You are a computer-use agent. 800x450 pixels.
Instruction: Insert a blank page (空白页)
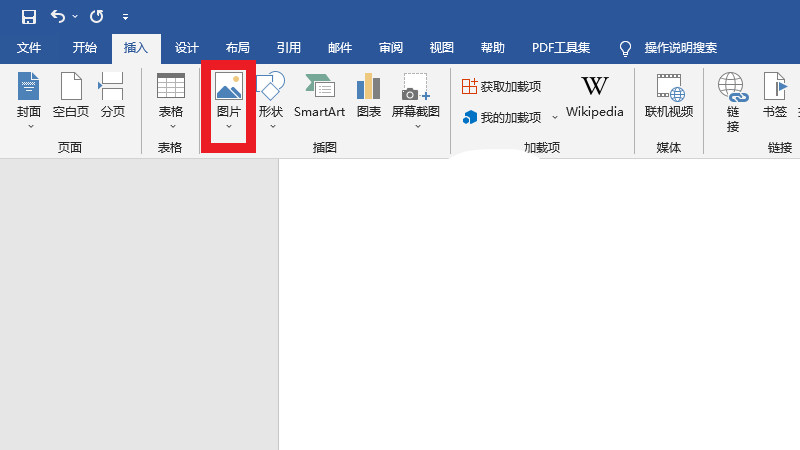pos(71,96)
